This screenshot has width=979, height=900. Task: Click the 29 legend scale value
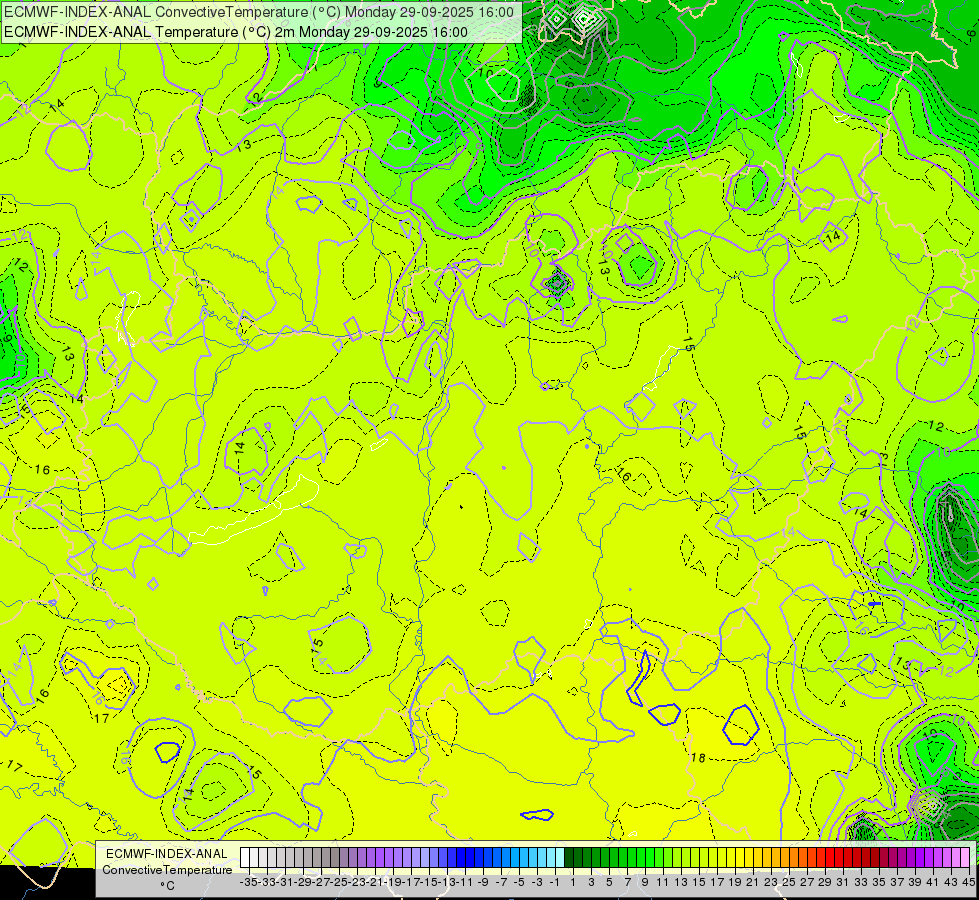(824, 883)
